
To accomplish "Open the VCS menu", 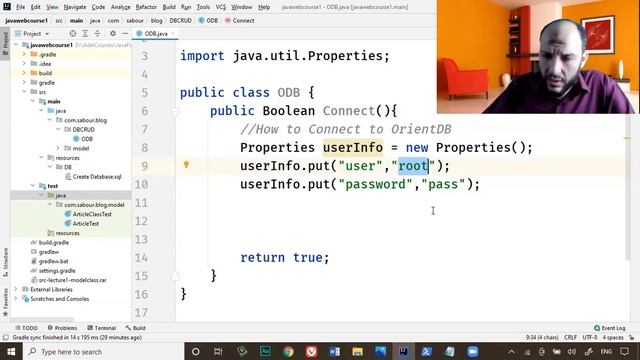I will tap(220, 7).
